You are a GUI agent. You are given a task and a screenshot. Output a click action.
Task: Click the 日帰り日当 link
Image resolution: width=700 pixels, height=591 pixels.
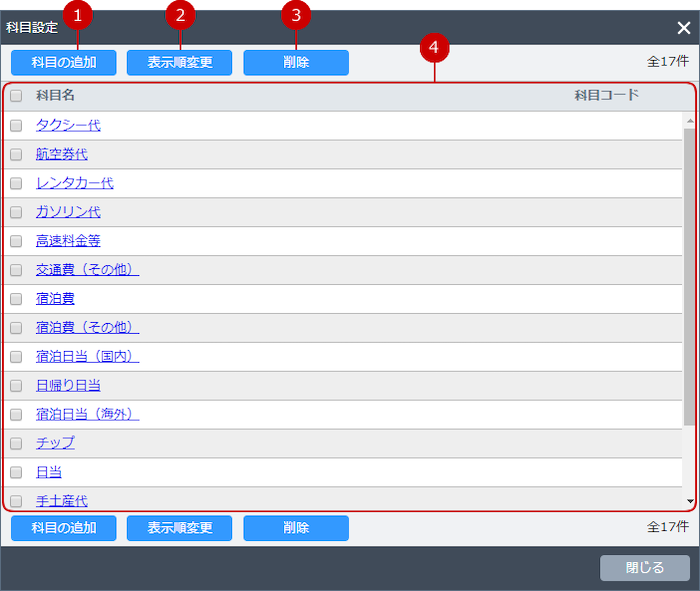[x=68, y=385]
